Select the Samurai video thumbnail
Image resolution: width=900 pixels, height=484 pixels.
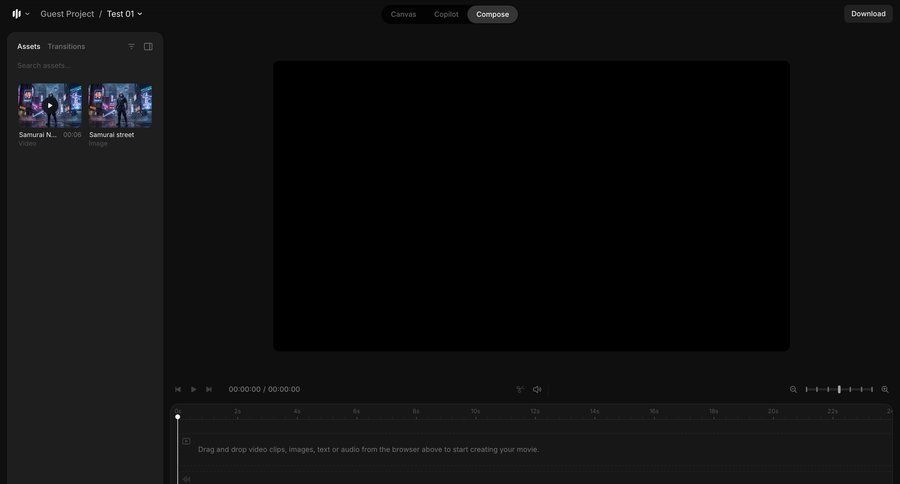pos(50,106)
